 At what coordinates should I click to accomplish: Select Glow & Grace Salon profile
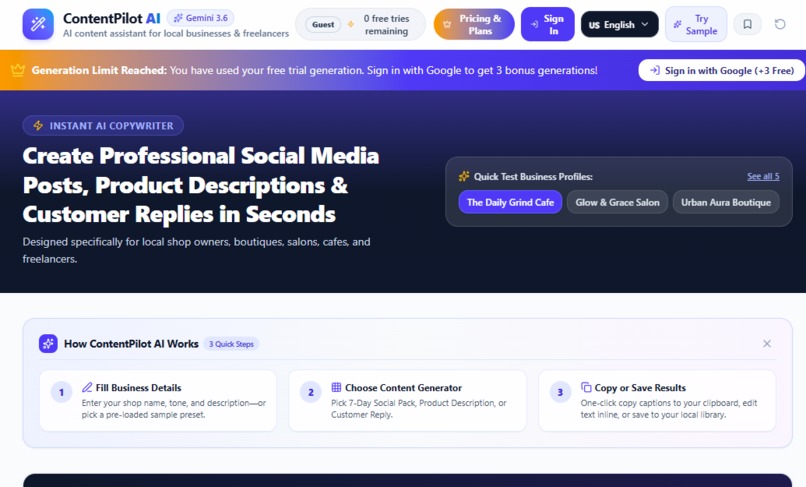pos(617,202)
